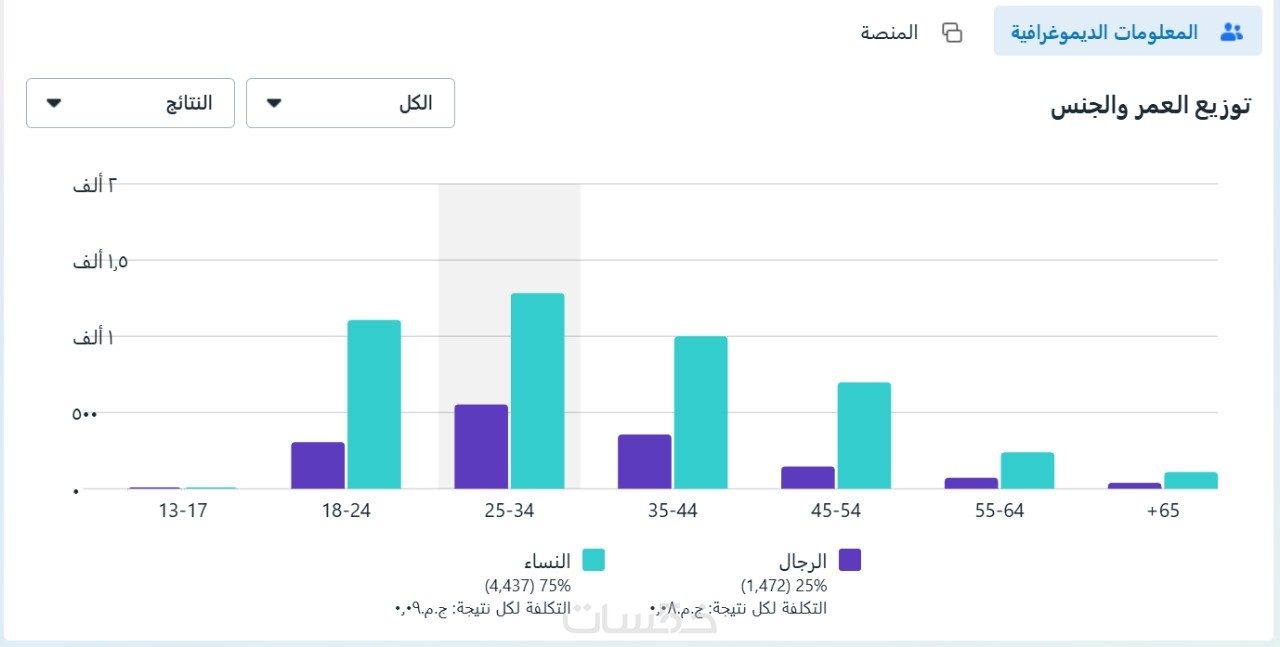Click the 65+ age group label
This screenshot has height=647, width=1280.
[1163, 510]
